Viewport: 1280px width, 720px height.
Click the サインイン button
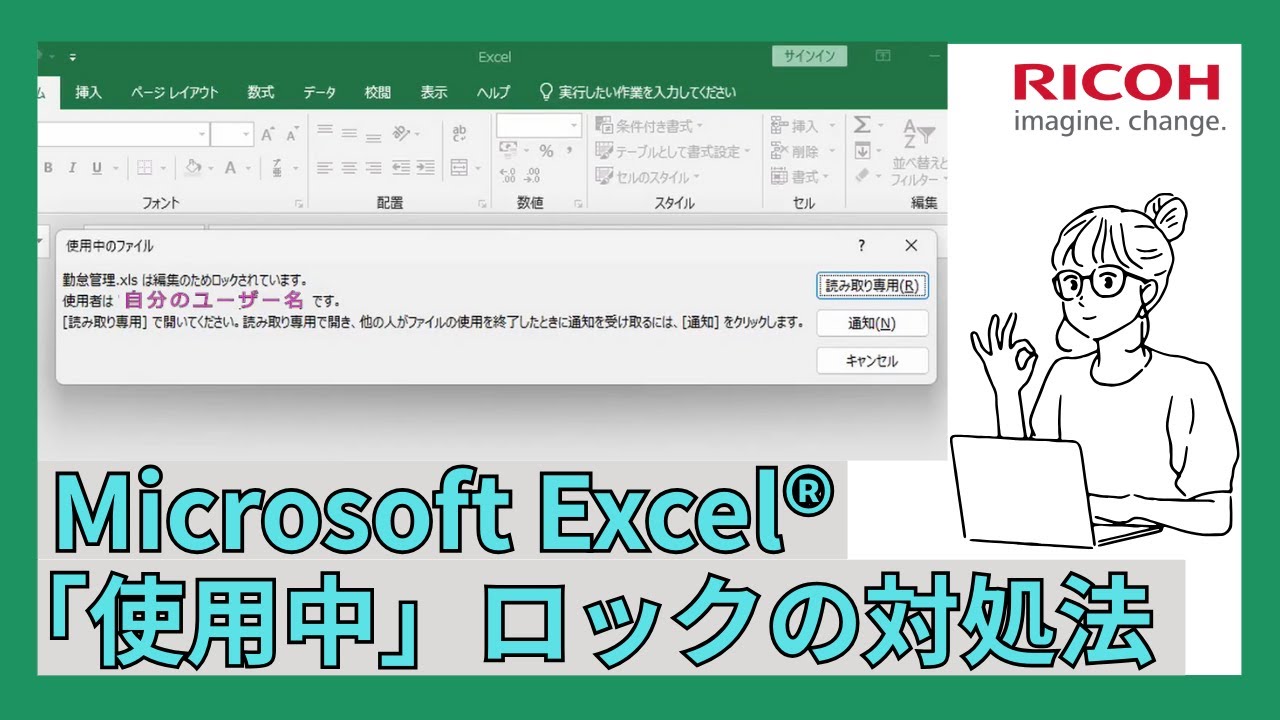(810, 56)
